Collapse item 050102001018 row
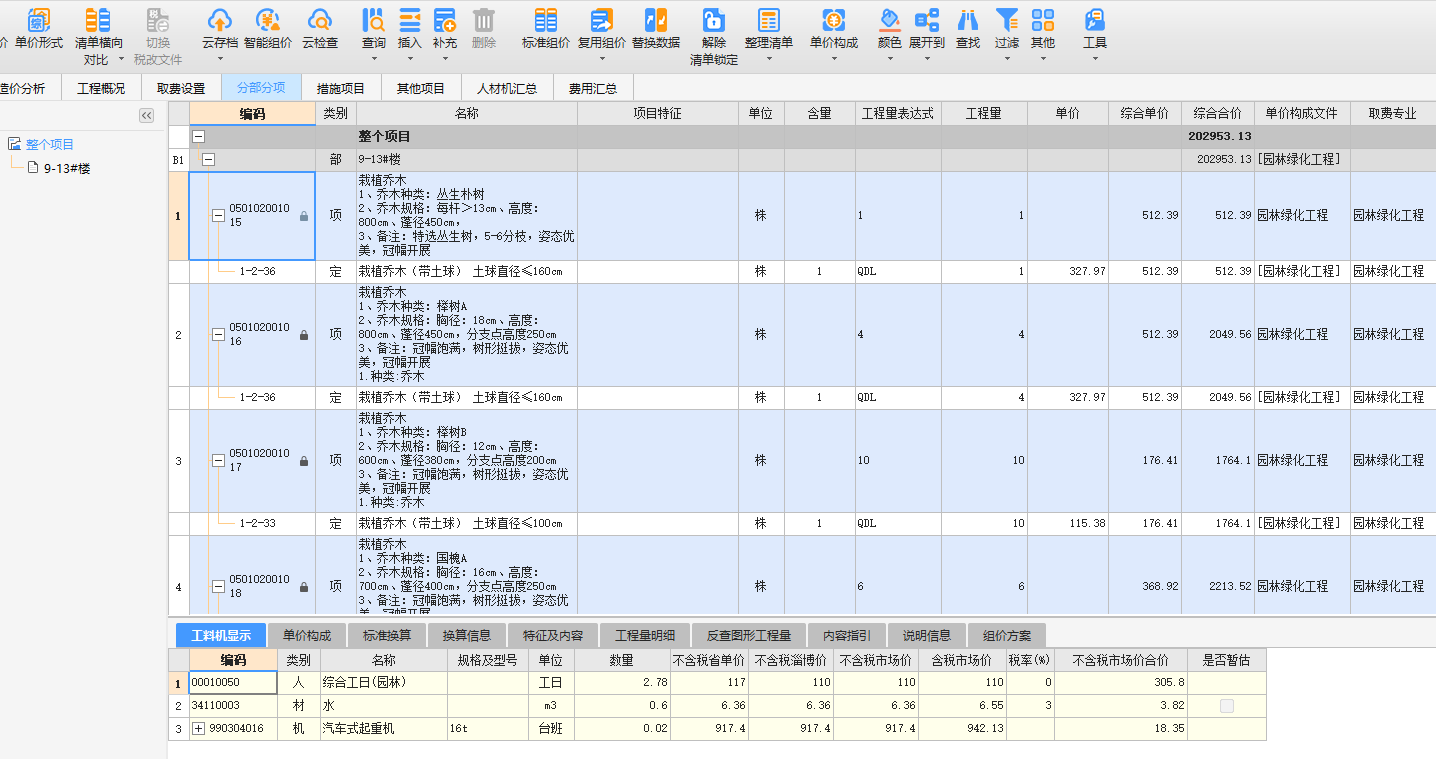1436x759 pixels. coord(218,586)
